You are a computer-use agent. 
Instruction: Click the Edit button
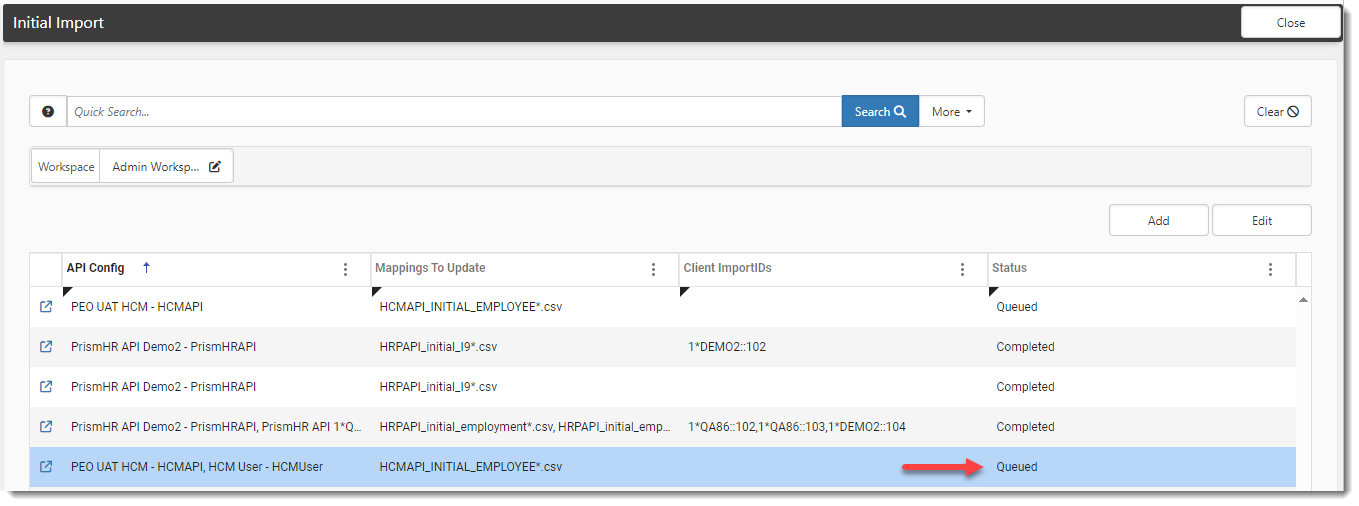pos(1261,221)
